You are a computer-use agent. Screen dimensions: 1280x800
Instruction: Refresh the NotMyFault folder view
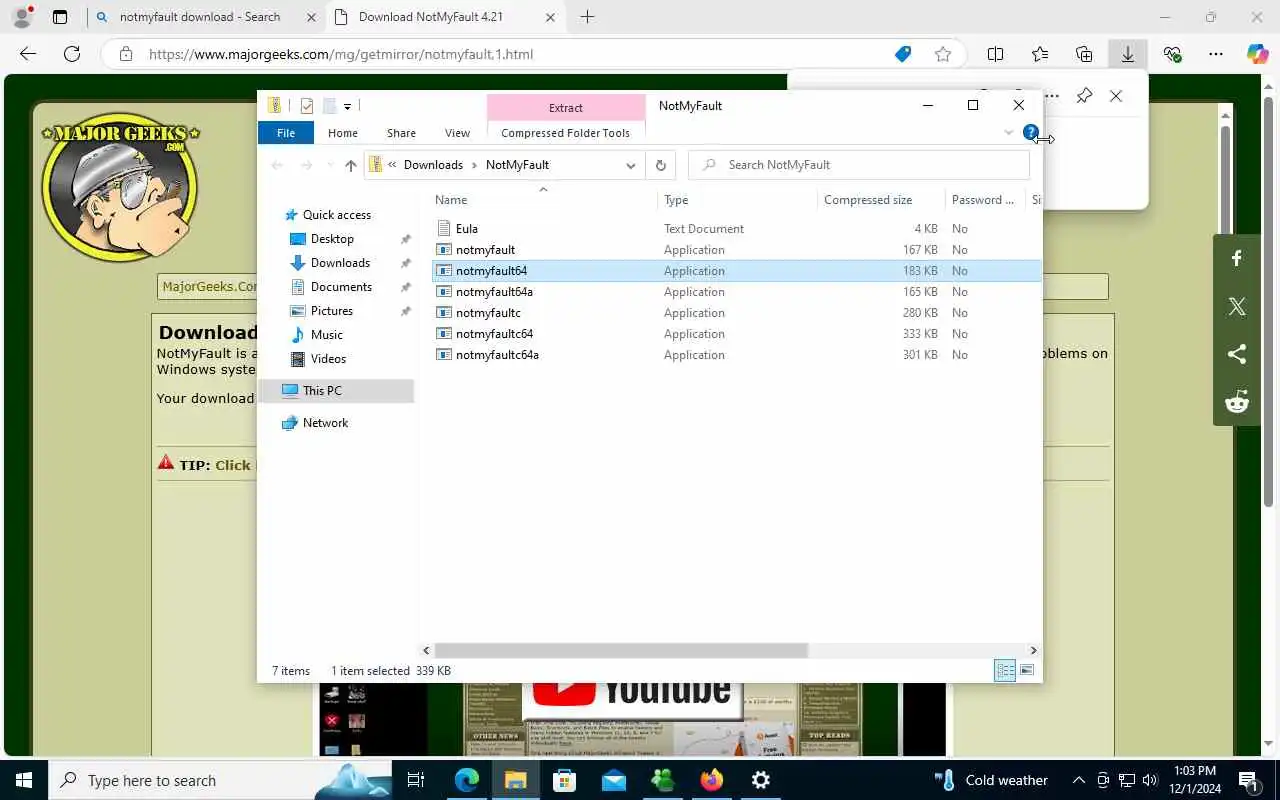660,165
